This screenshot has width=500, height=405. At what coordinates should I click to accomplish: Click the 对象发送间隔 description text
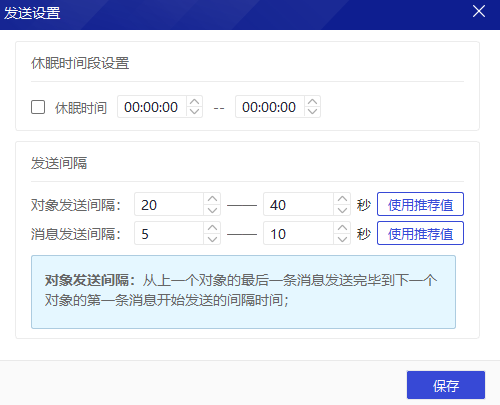(x=241, y=290)
